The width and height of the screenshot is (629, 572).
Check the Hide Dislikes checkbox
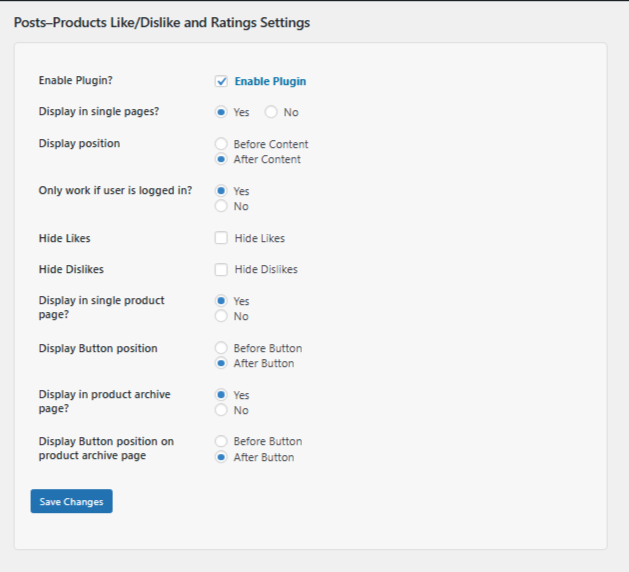click(221, 269)
